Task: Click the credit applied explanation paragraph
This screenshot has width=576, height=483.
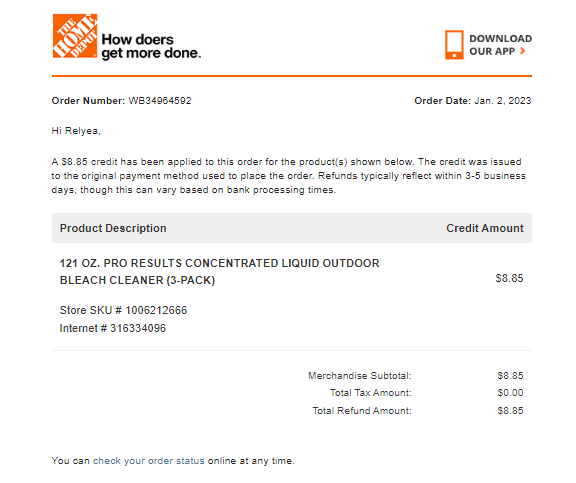Action: click(x=289, y=176)
